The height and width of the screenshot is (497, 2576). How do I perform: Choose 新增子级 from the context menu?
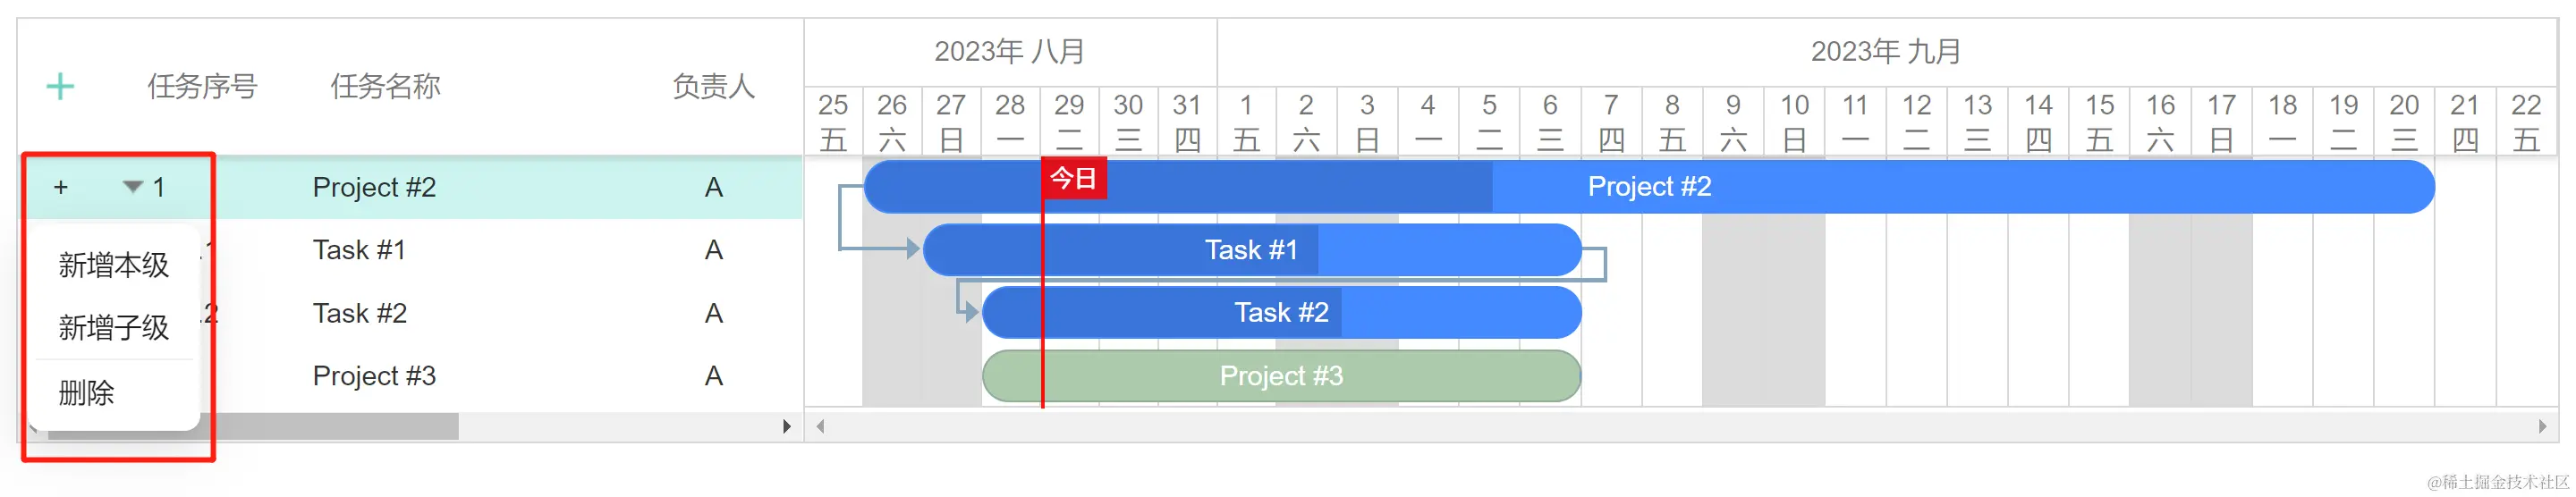(113, 328)
